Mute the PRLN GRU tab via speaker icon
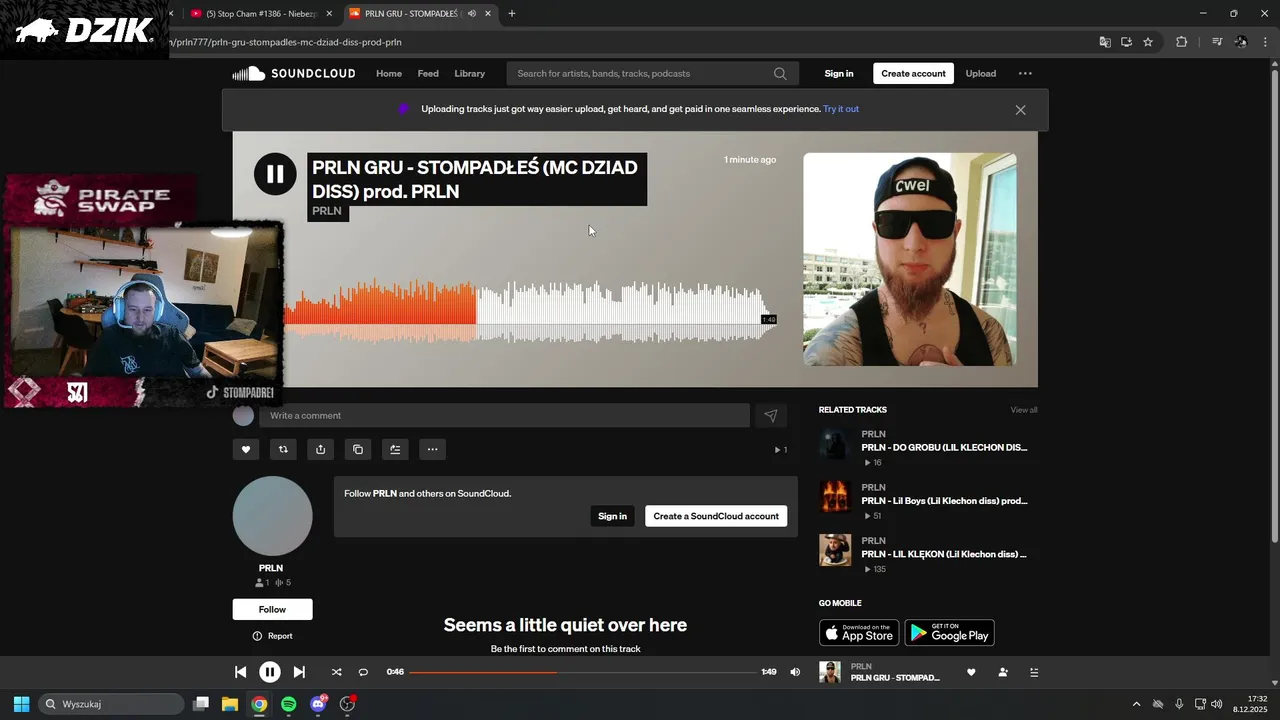Viewport: 1280px width, 720px height. [471, 14]
